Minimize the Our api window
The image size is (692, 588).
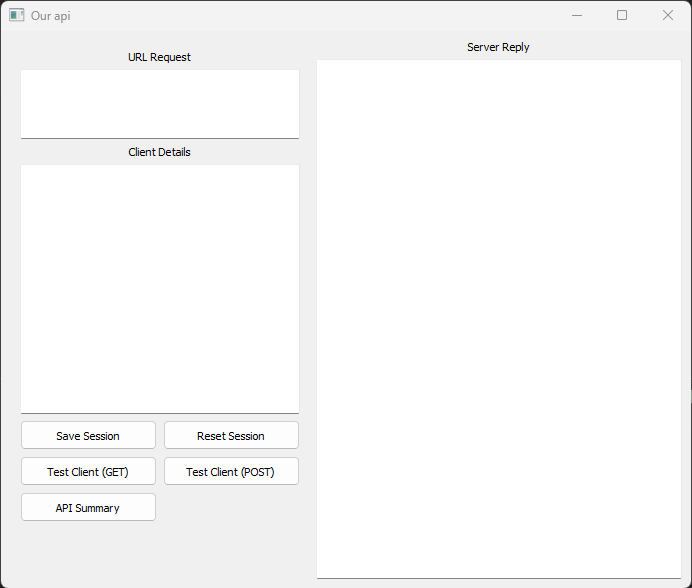point(577,15)
